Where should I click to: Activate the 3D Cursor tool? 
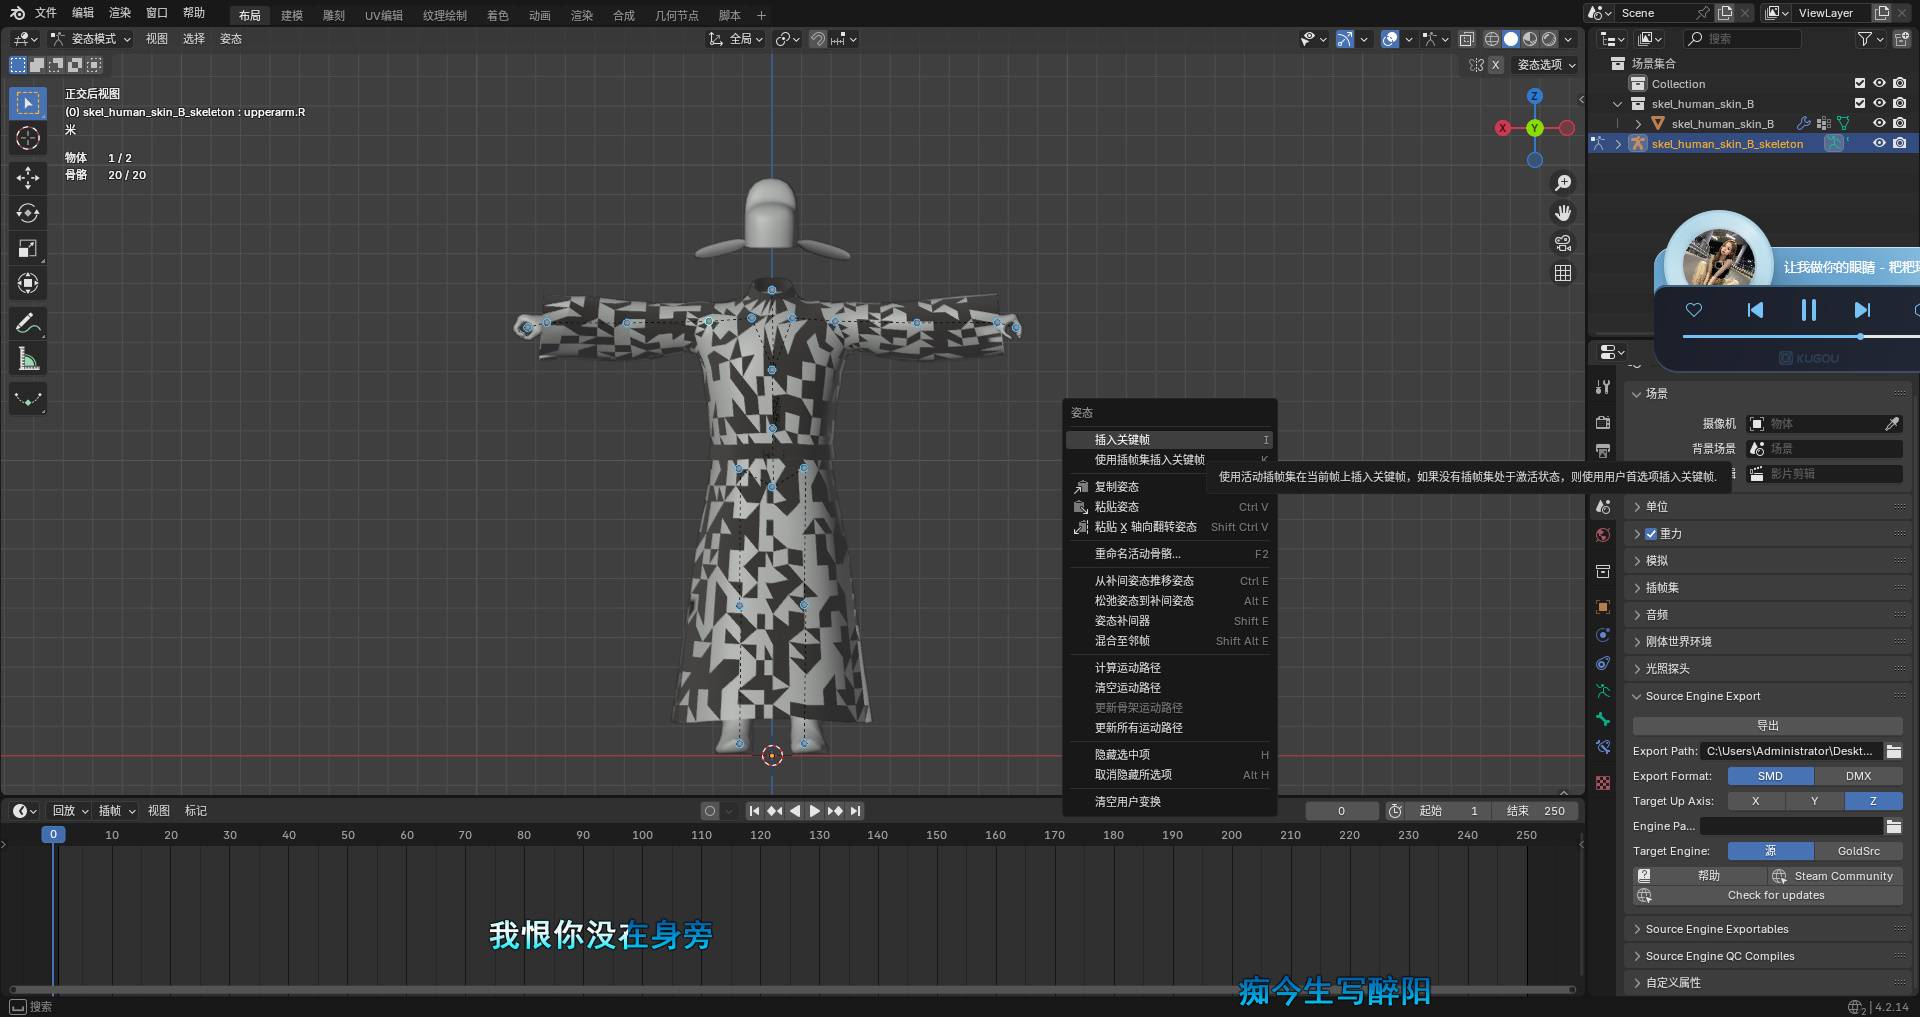[x=28, y=138]
